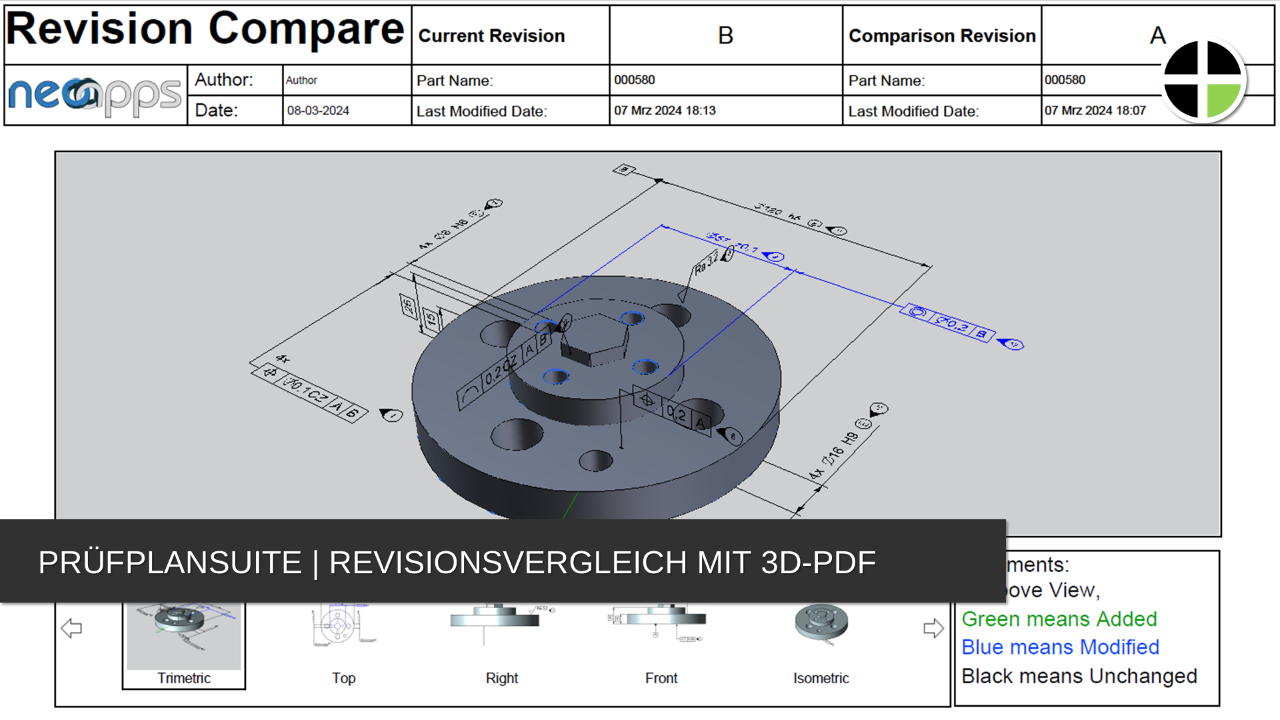Viewport: 1280px width, 720px height.
Task: Click the datum B flag at top
Action: coord(626,171)
